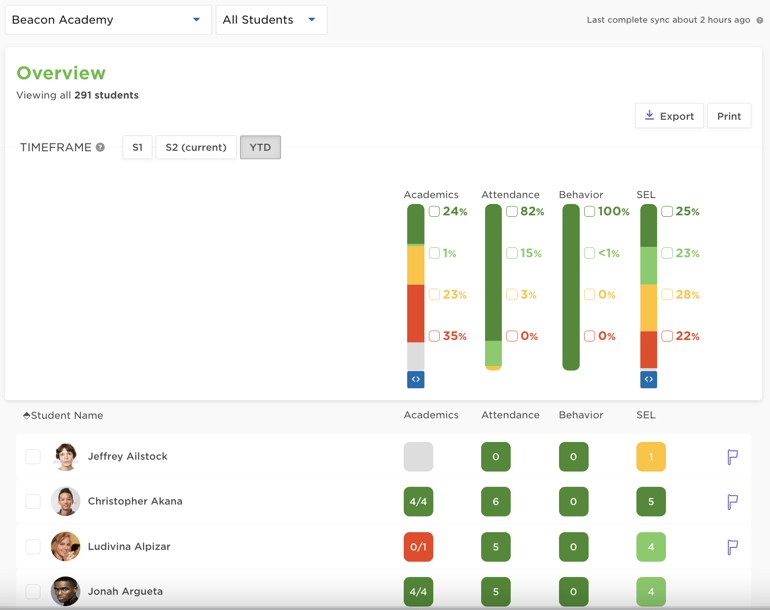
Task: Switch to S2 (current) timeframe
Action: [196, 147]
